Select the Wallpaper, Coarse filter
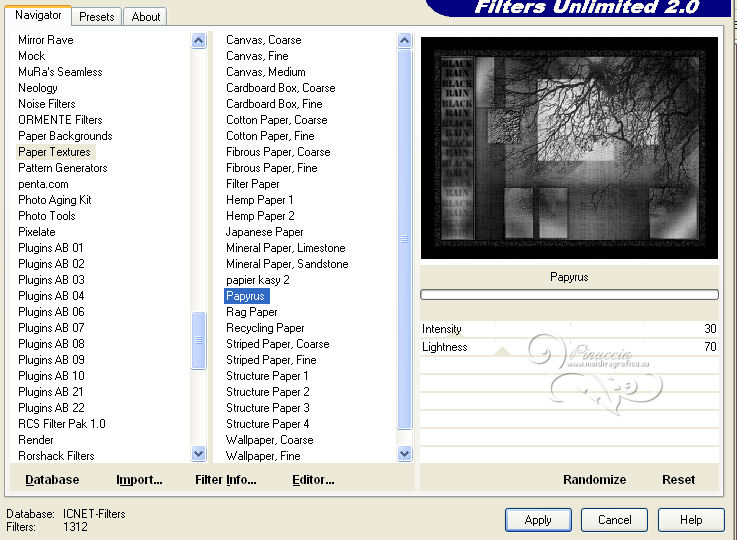 tap(269, 439)
